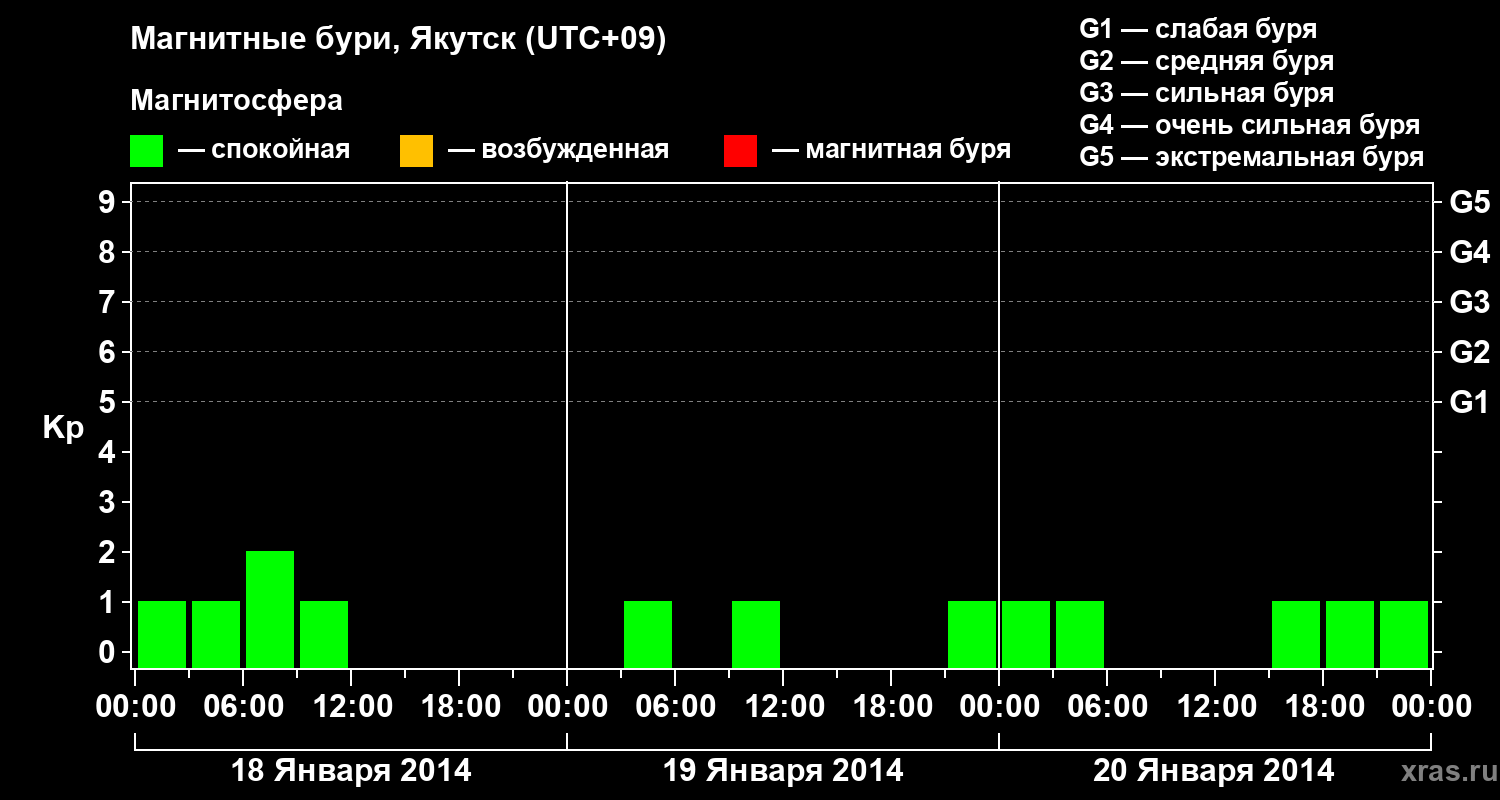Click the 12:00 time label for 20 January

(x=1215, y=707)
